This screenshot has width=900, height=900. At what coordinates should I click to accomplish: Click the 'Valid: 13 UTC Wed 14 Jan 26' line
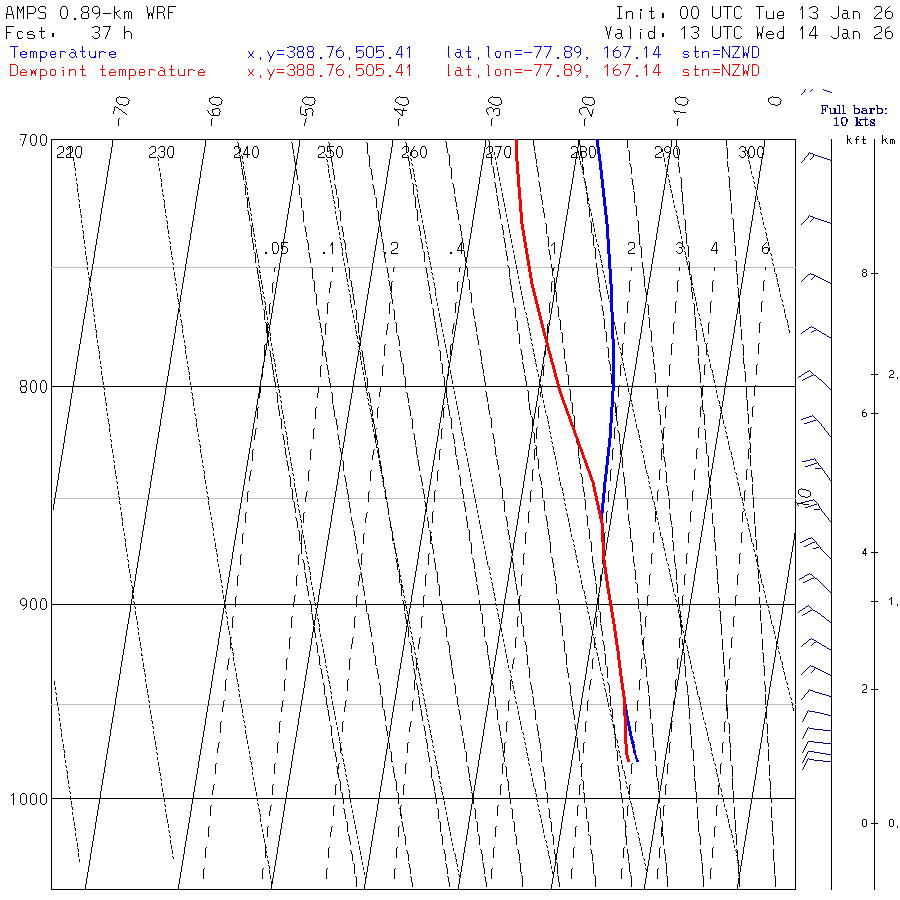pos(749,33)
